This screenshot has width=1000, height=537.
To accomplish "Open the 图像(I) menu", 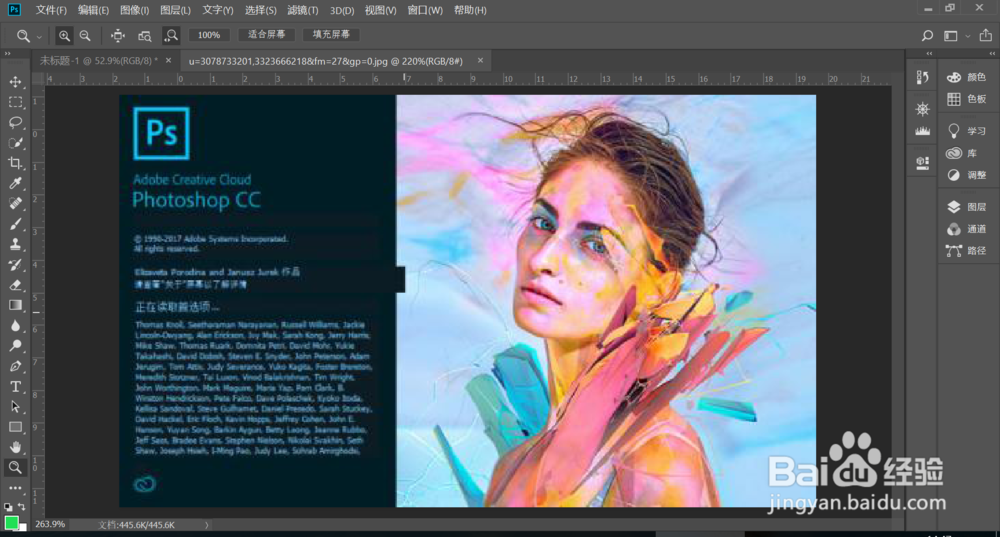I will [x=135, y=10].
